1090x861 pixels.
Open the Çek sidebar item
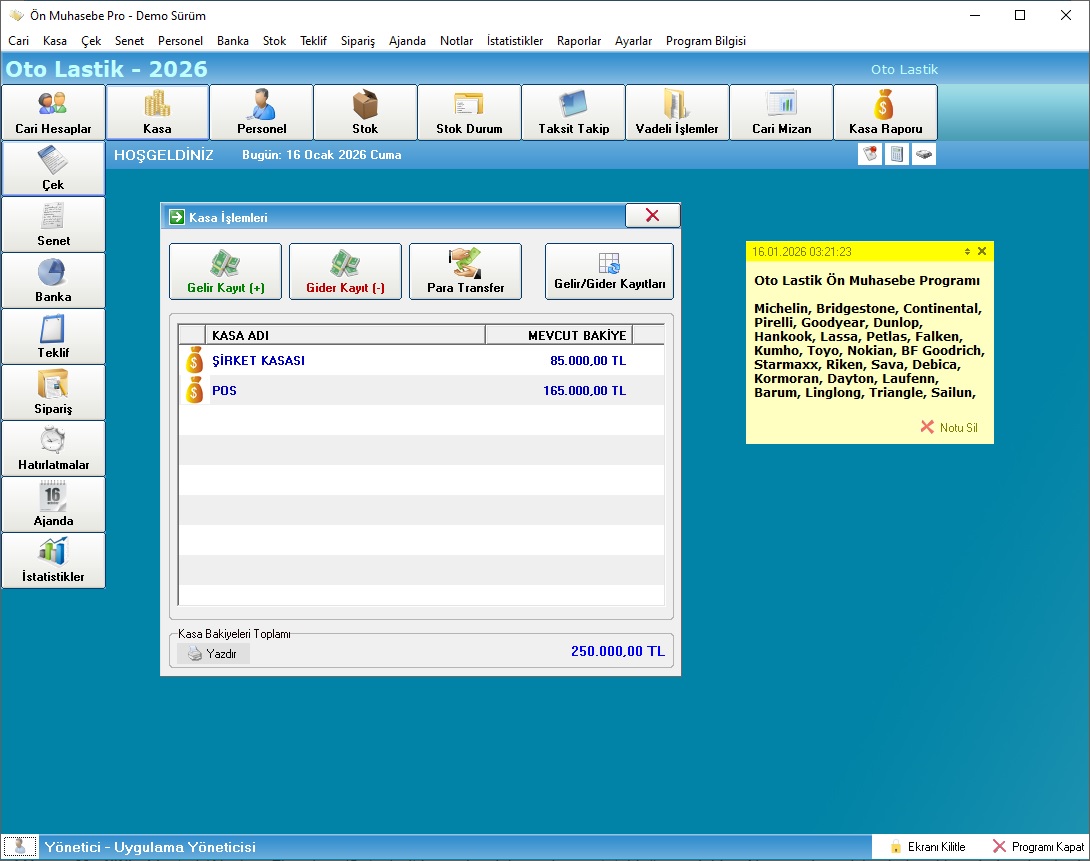coord(53,168)
